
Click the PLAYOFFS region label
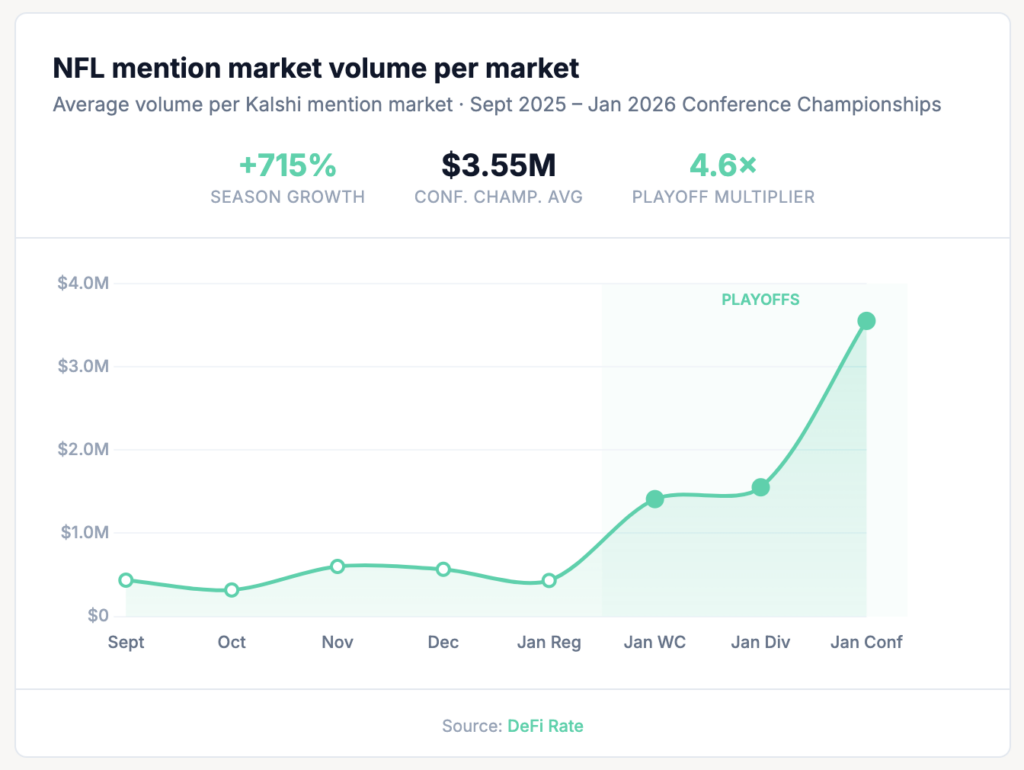pos(760,299)
